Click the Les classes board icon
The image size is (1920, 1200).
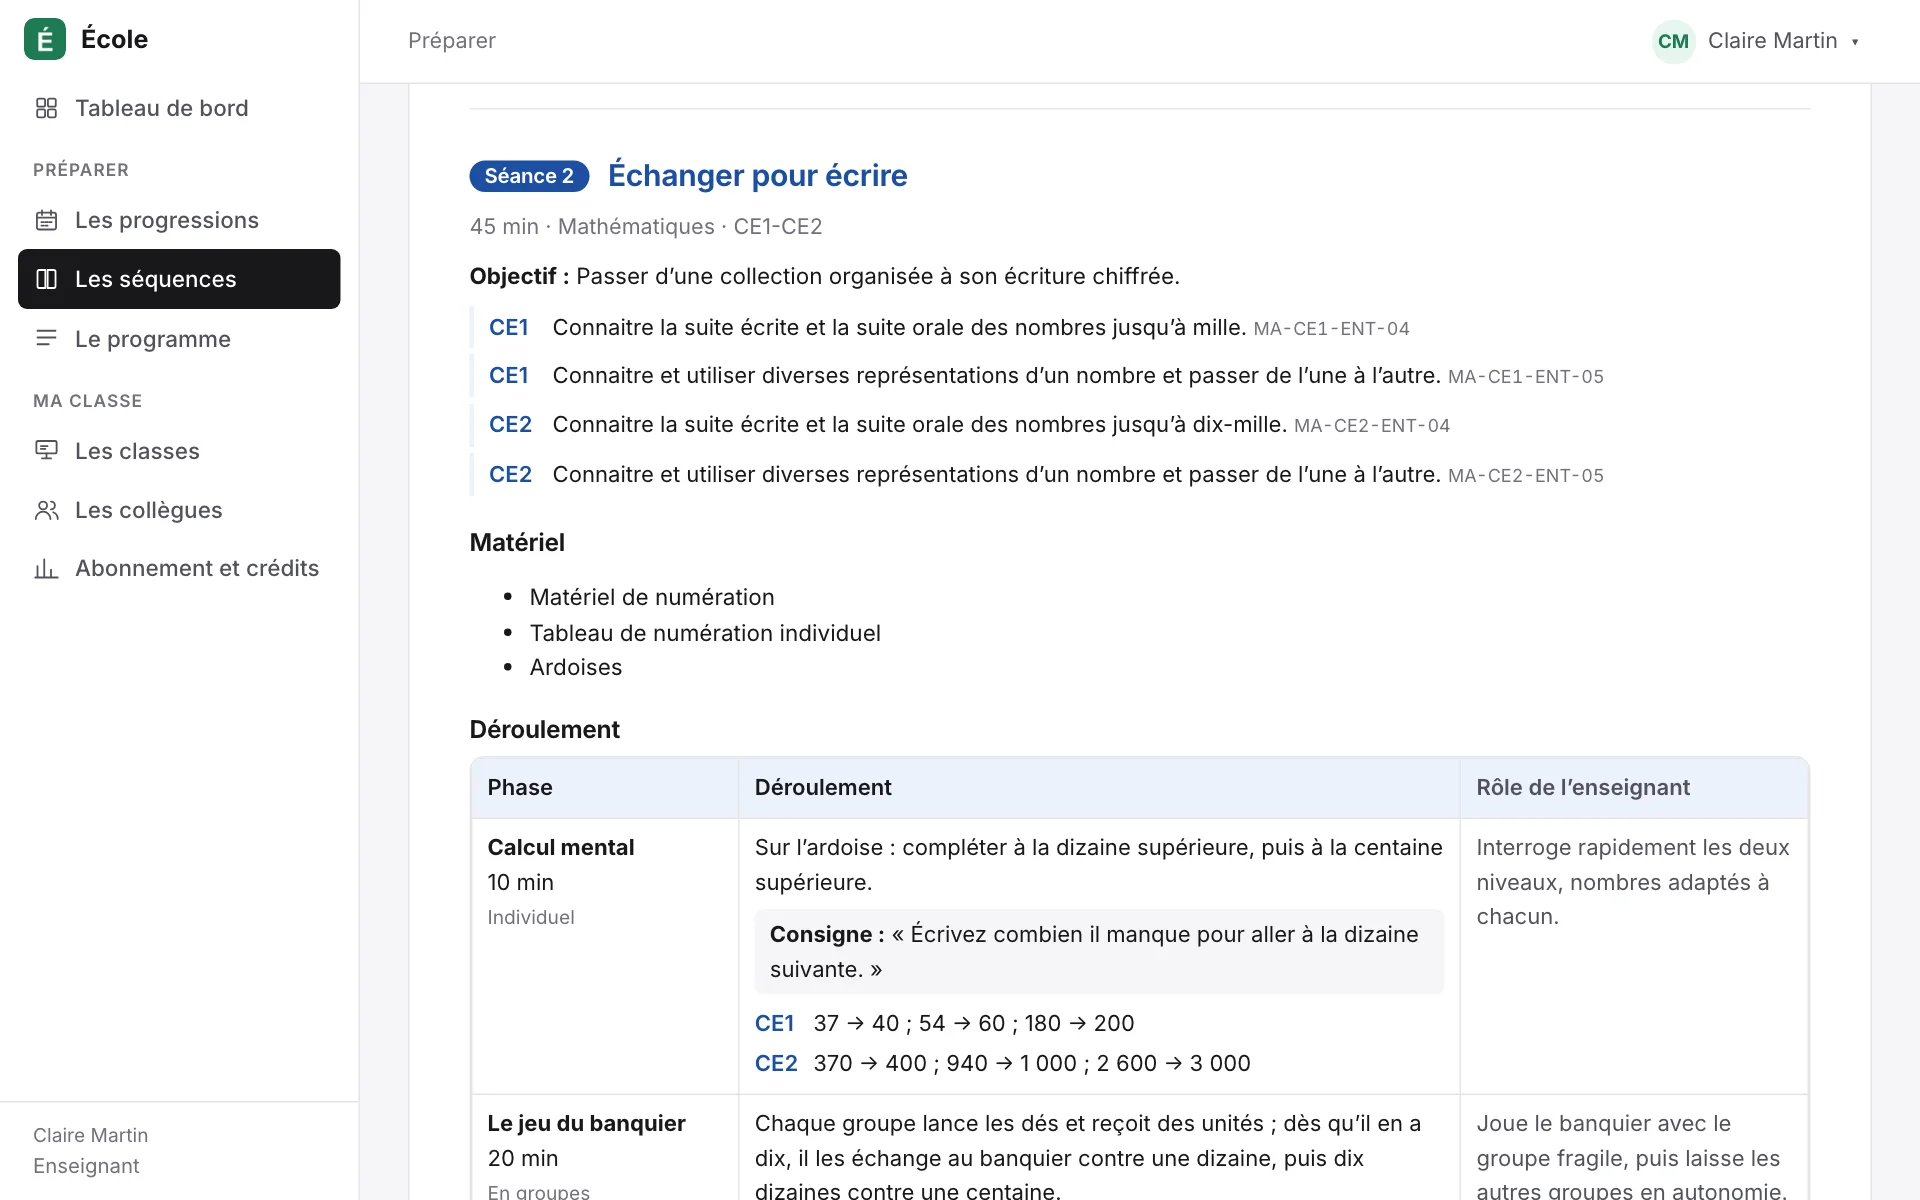(46, 451)
